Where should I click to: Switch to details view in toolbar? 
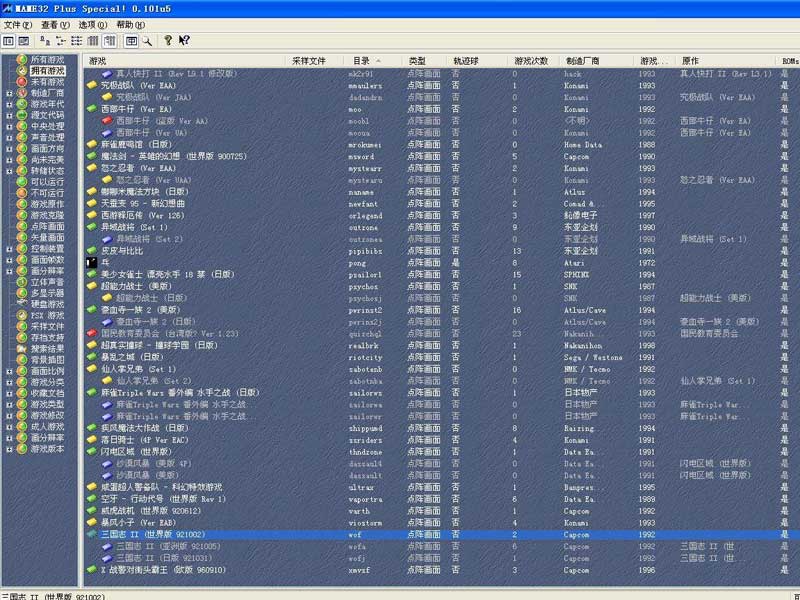point(93,41)
